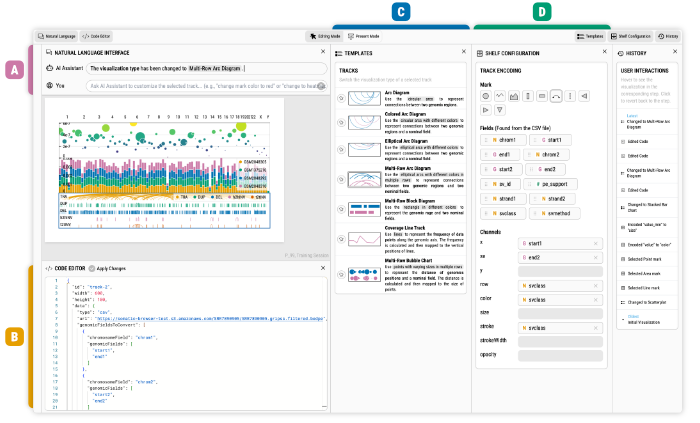This screenshot has width=700, height=423.
Task: Choose the area mark icon
Action: [x=514, y=96]
